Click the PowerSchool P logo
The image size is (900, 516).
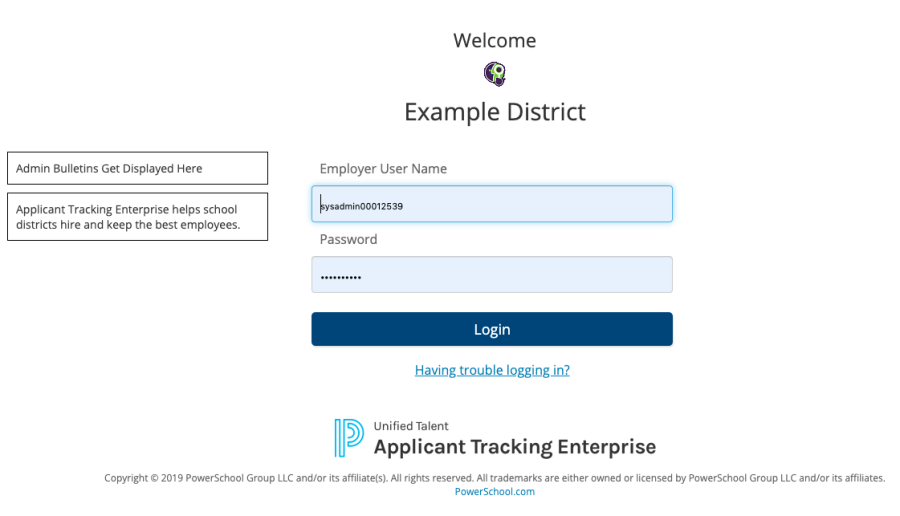click(349, 437)
